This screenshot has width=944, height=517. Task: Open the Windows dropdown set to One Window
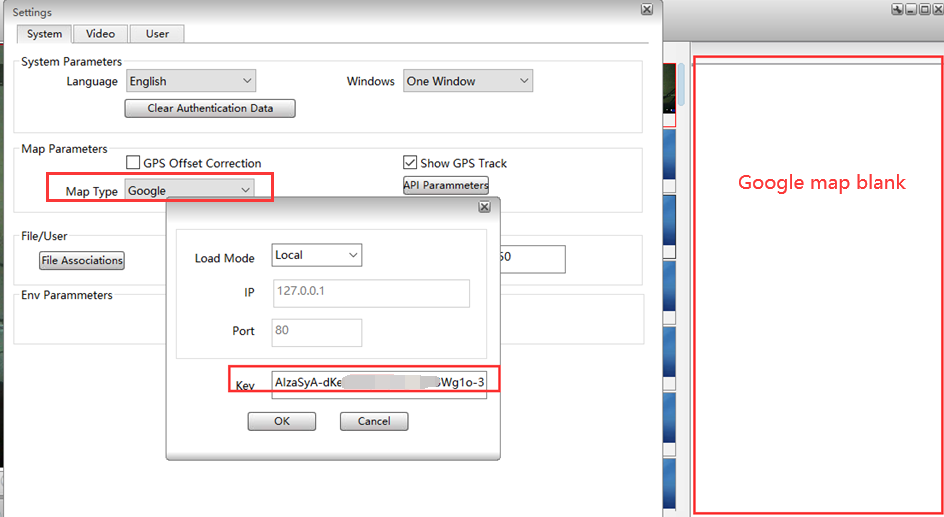[468, 81]
